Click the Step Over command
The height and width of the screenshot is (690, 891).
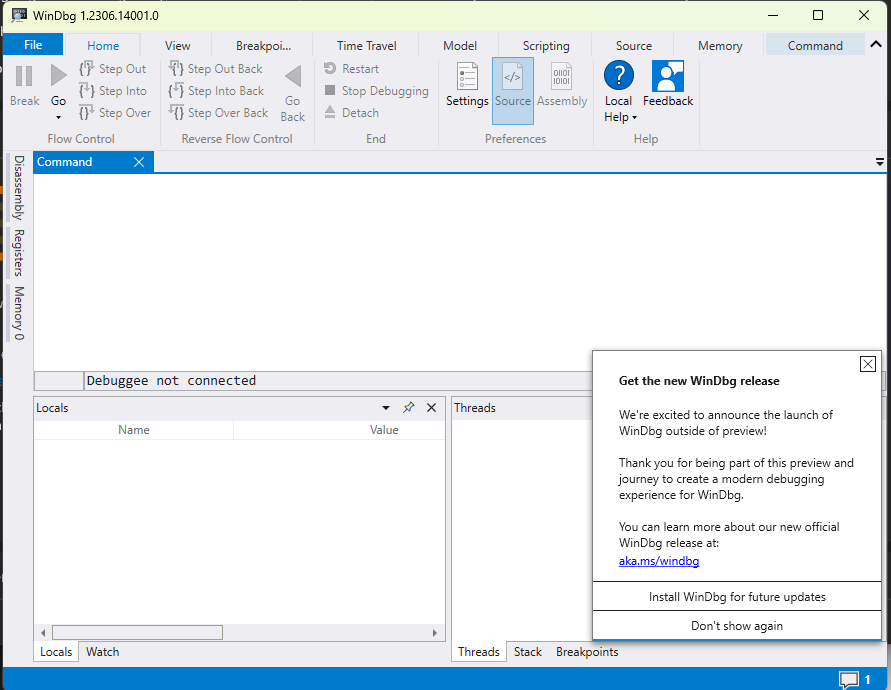coord(115,113)
